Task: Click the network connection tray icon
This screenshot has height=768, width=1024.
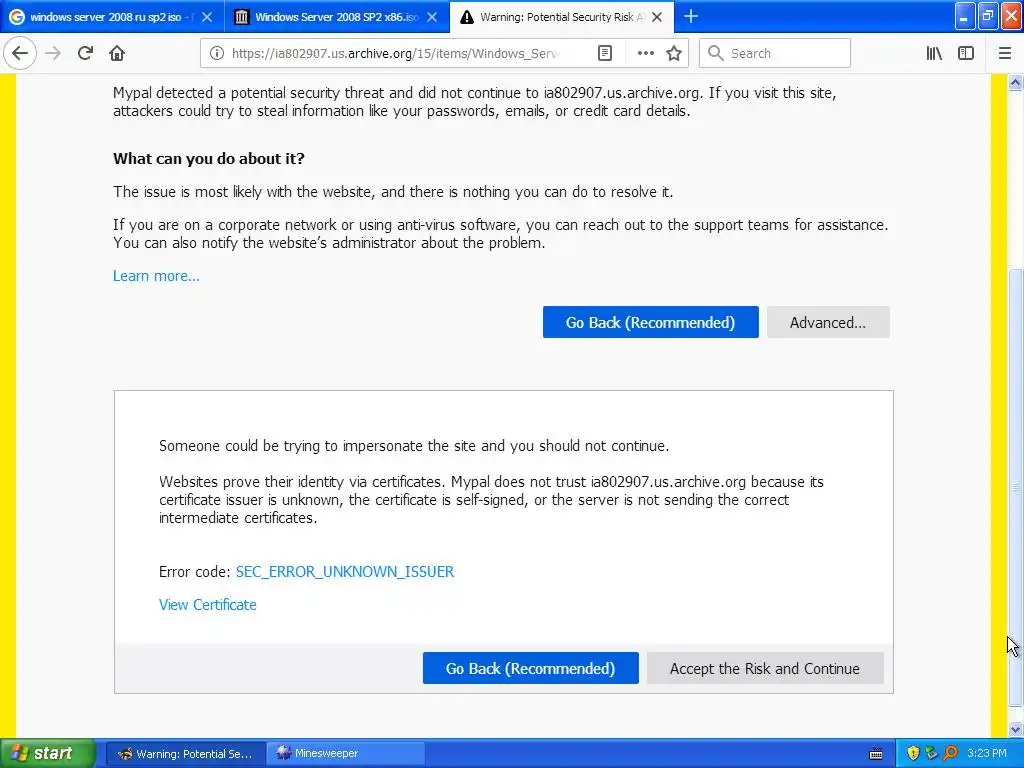Action: tap(931, 753)
